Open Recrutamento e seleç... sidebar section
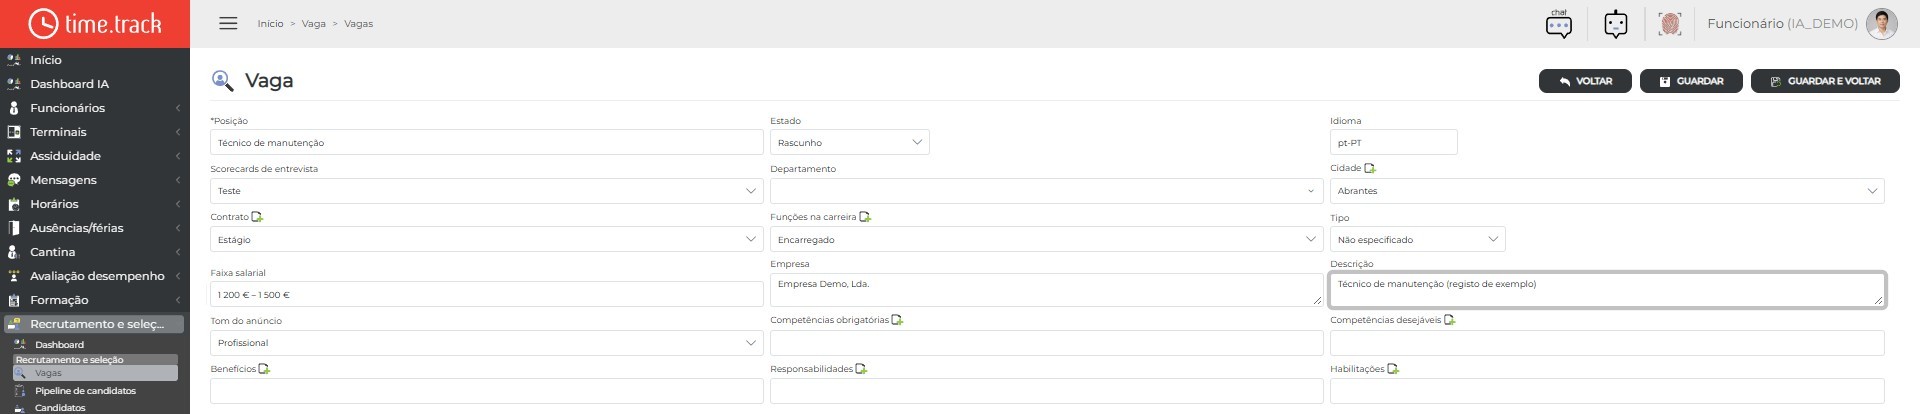 pyautogui.click(x=94, y=324)
